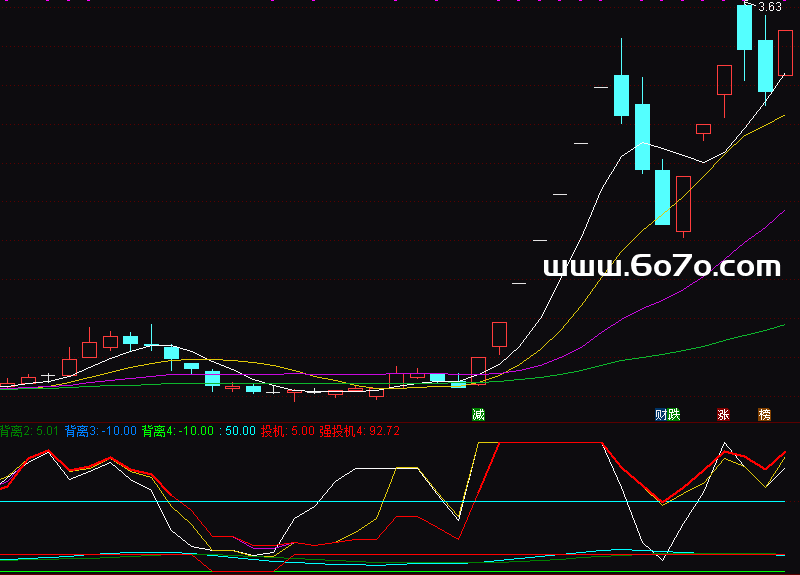Select the red 涨 signal marker
Screen dimensions: 800x575
coord(723,414)
